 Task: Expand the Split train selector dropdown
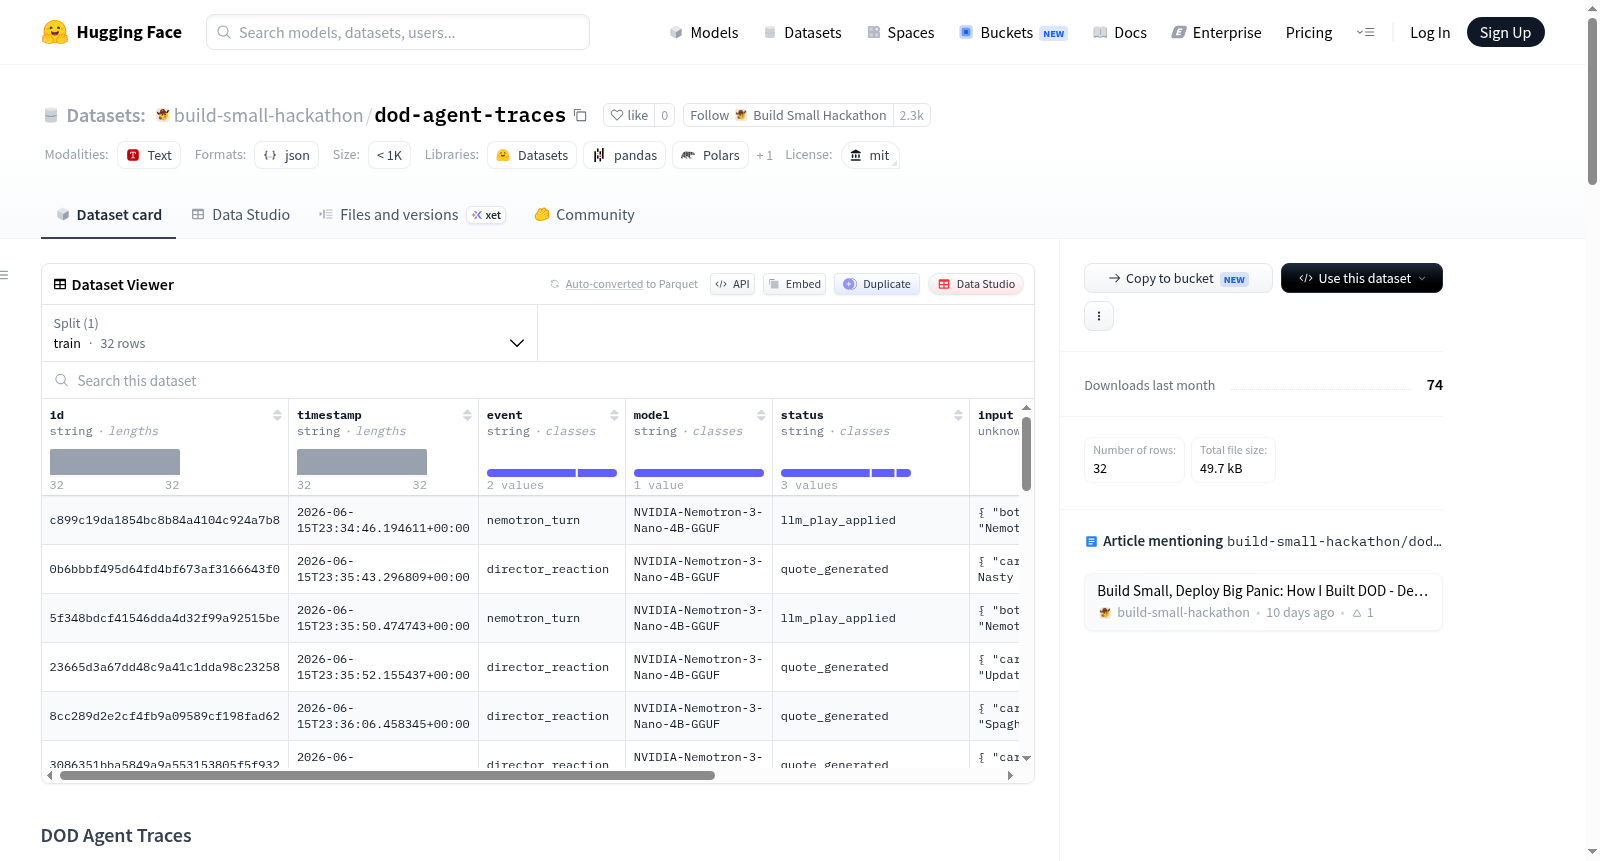(x=289, y=333)
